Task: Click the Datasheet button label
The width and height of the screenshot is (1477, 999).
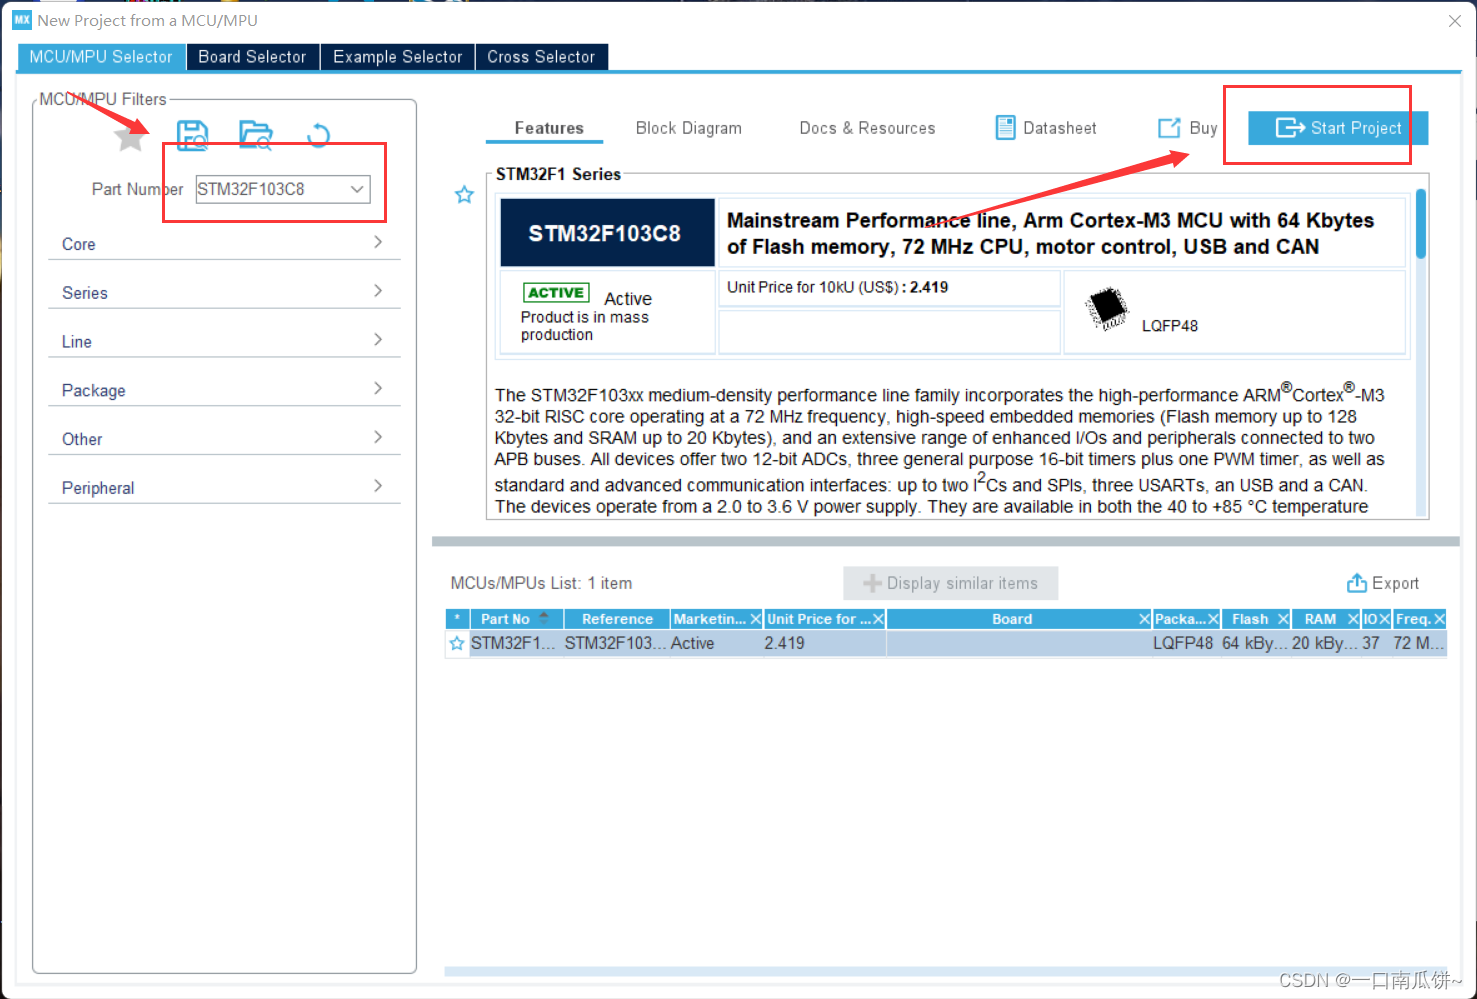Action: (x=1059, y=128)
